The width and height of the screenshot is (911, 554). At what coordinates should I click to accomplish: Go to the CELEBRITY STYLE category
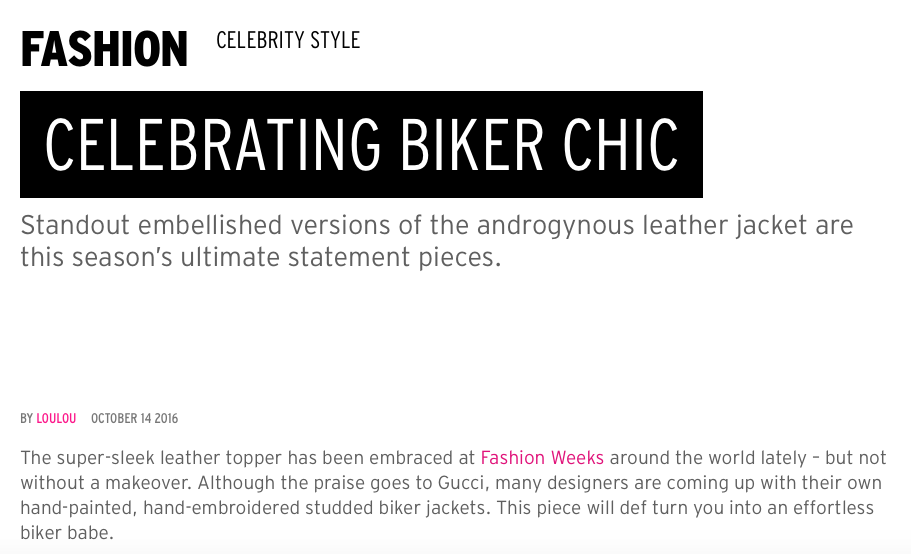pos(288,41)
